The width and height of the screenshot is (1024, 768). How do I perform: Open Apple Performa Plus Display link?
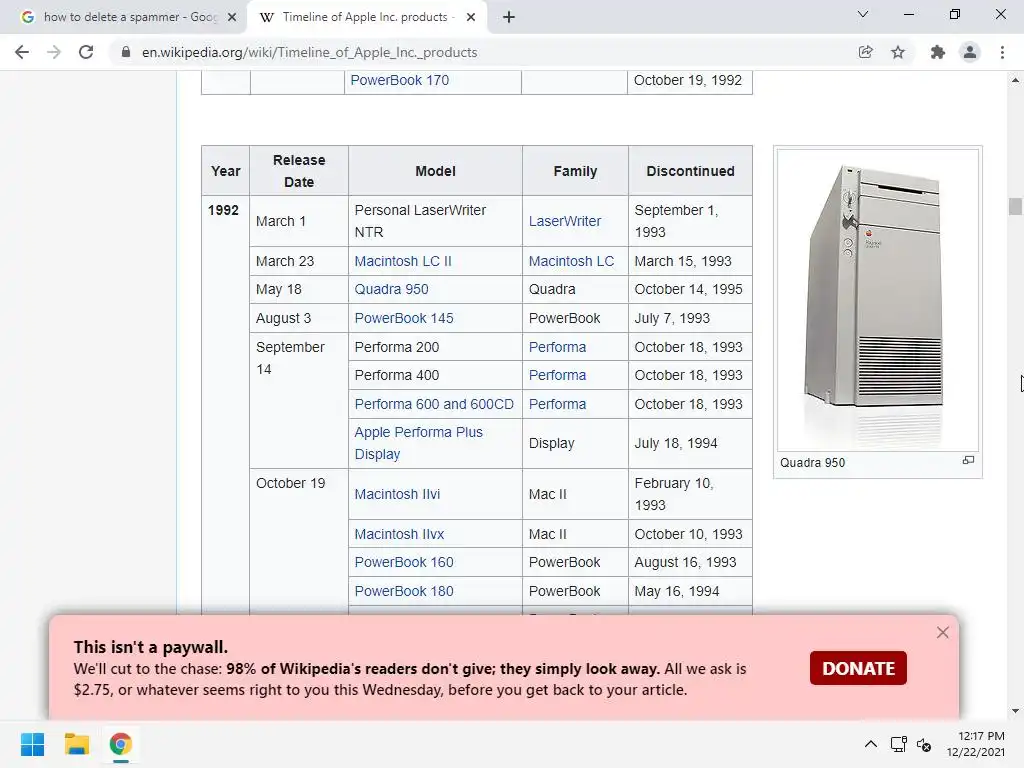[x=419, y=443]
